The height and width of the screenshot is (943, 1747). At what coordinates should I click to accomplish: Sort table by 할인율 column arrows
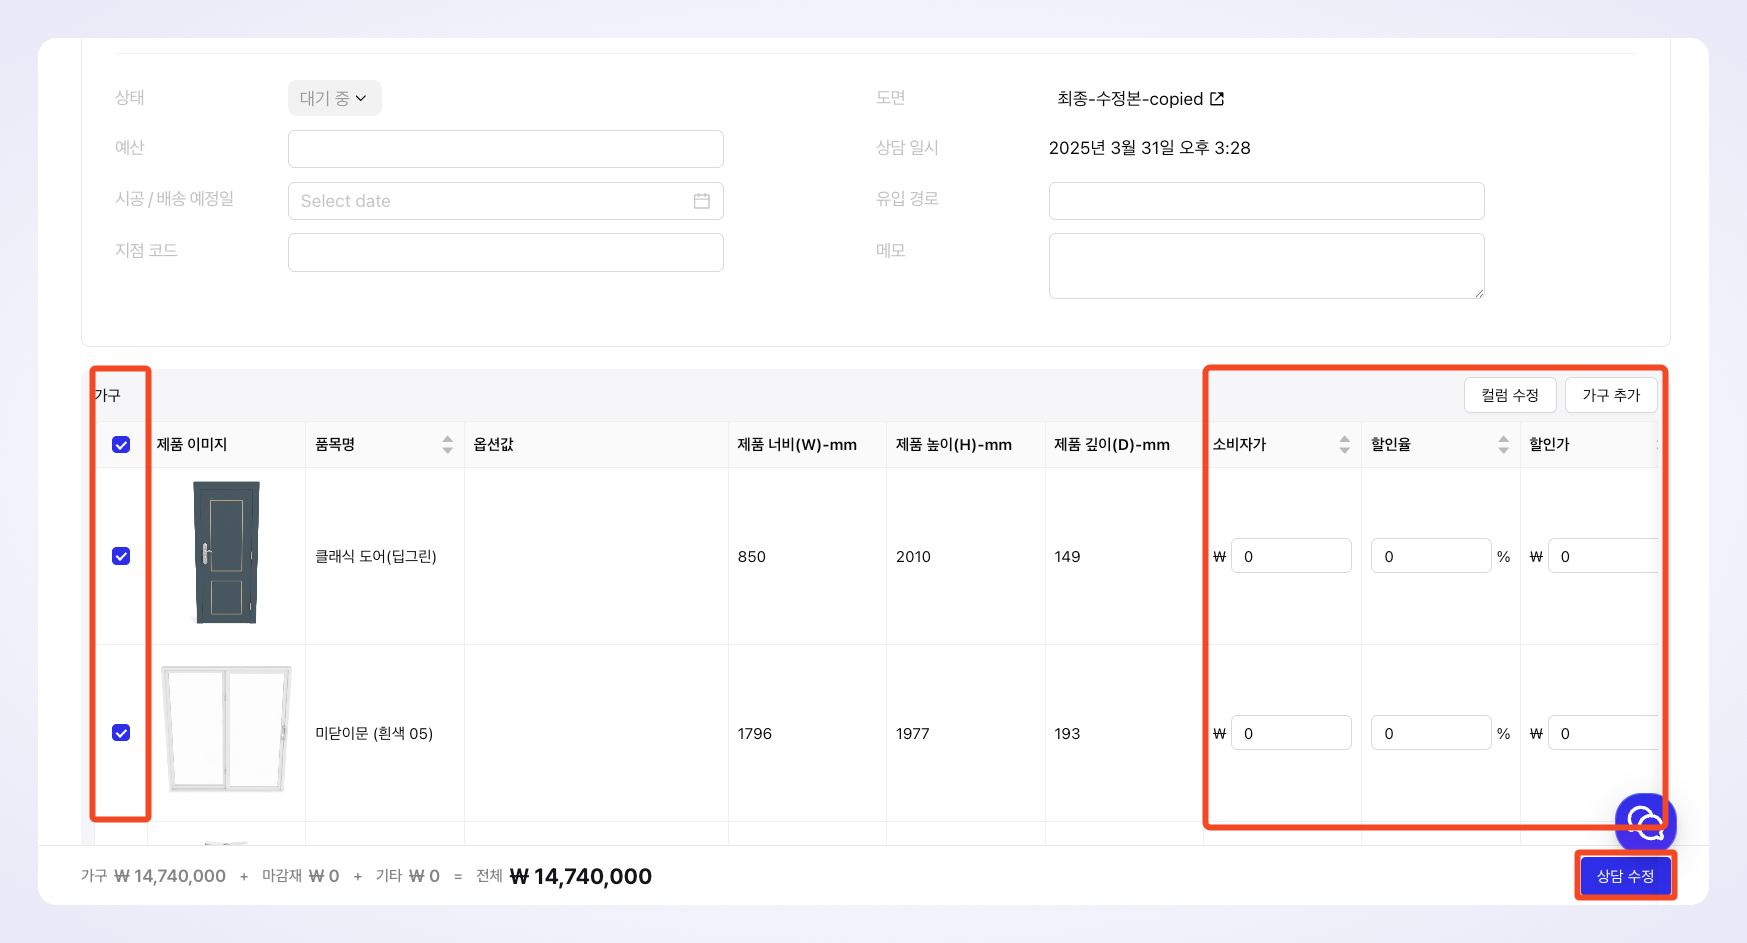1503,445
